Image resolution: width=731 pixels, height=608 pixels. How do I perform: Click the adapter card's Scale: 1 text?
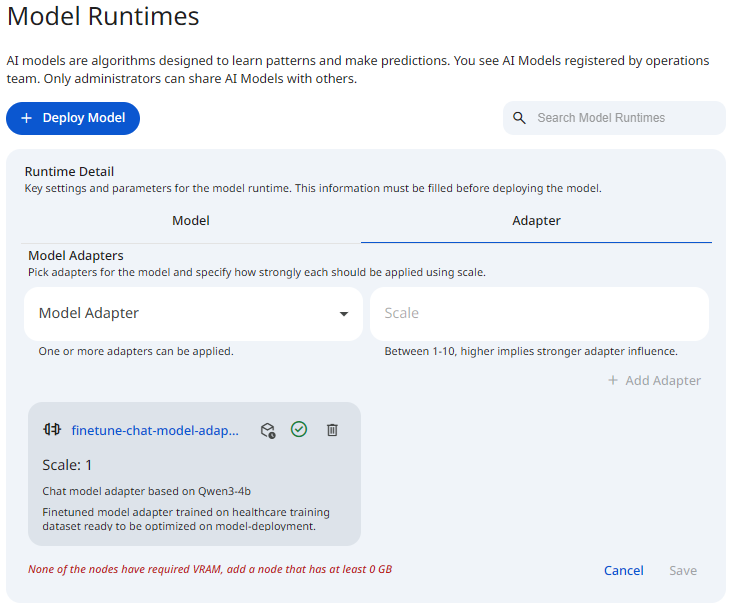pos(67,465)
